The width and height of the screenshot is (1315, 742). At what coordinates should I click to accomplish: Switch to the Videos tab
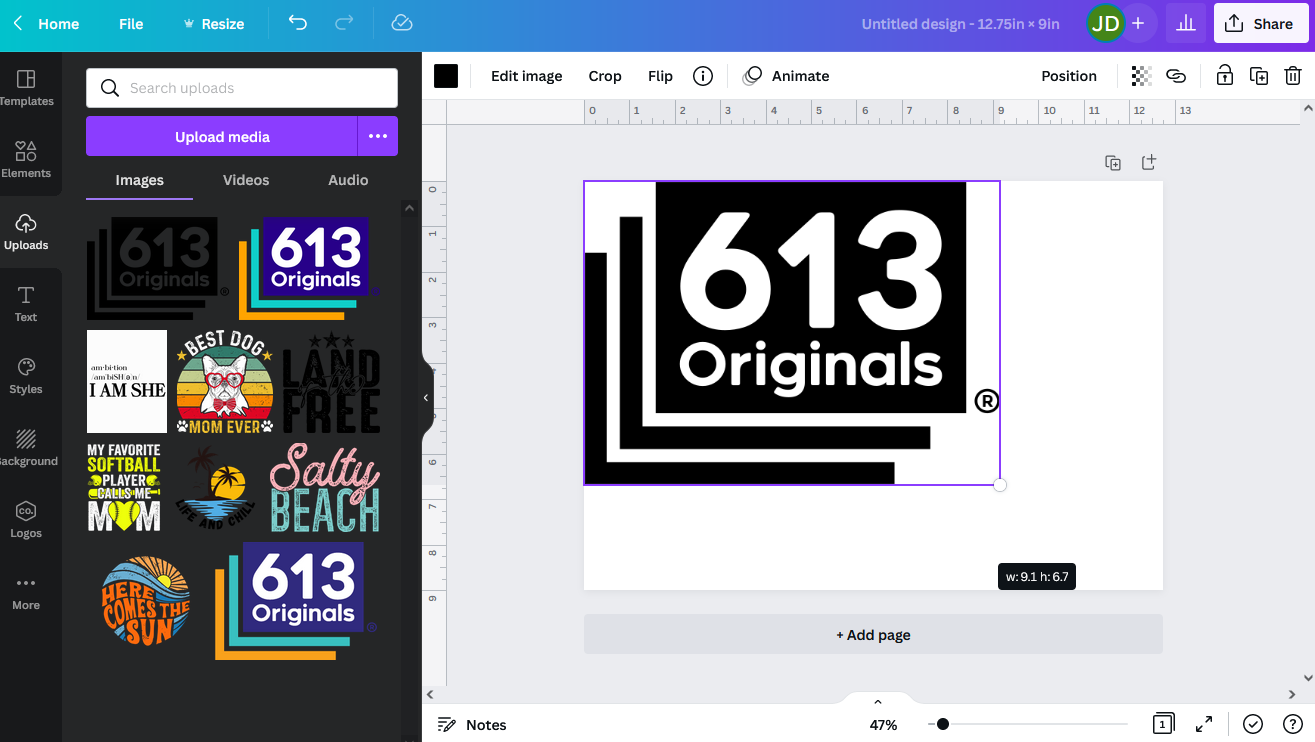click(245, 180)
